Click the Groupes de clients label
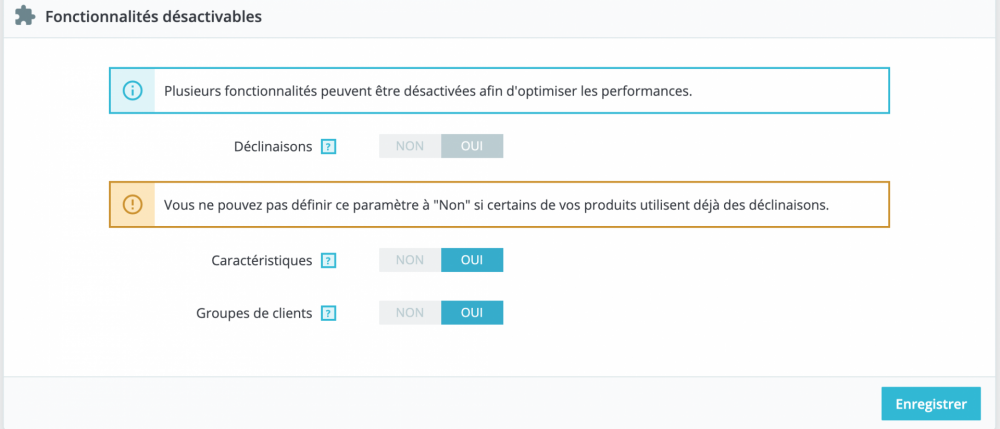The image size is (1000, 429). (254, 313)
